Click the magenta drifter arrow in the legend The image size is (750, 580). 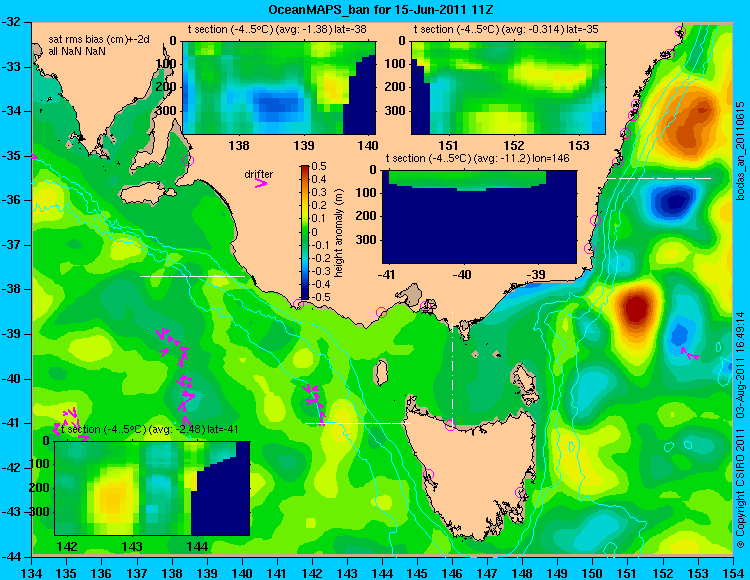click(261, 183)
